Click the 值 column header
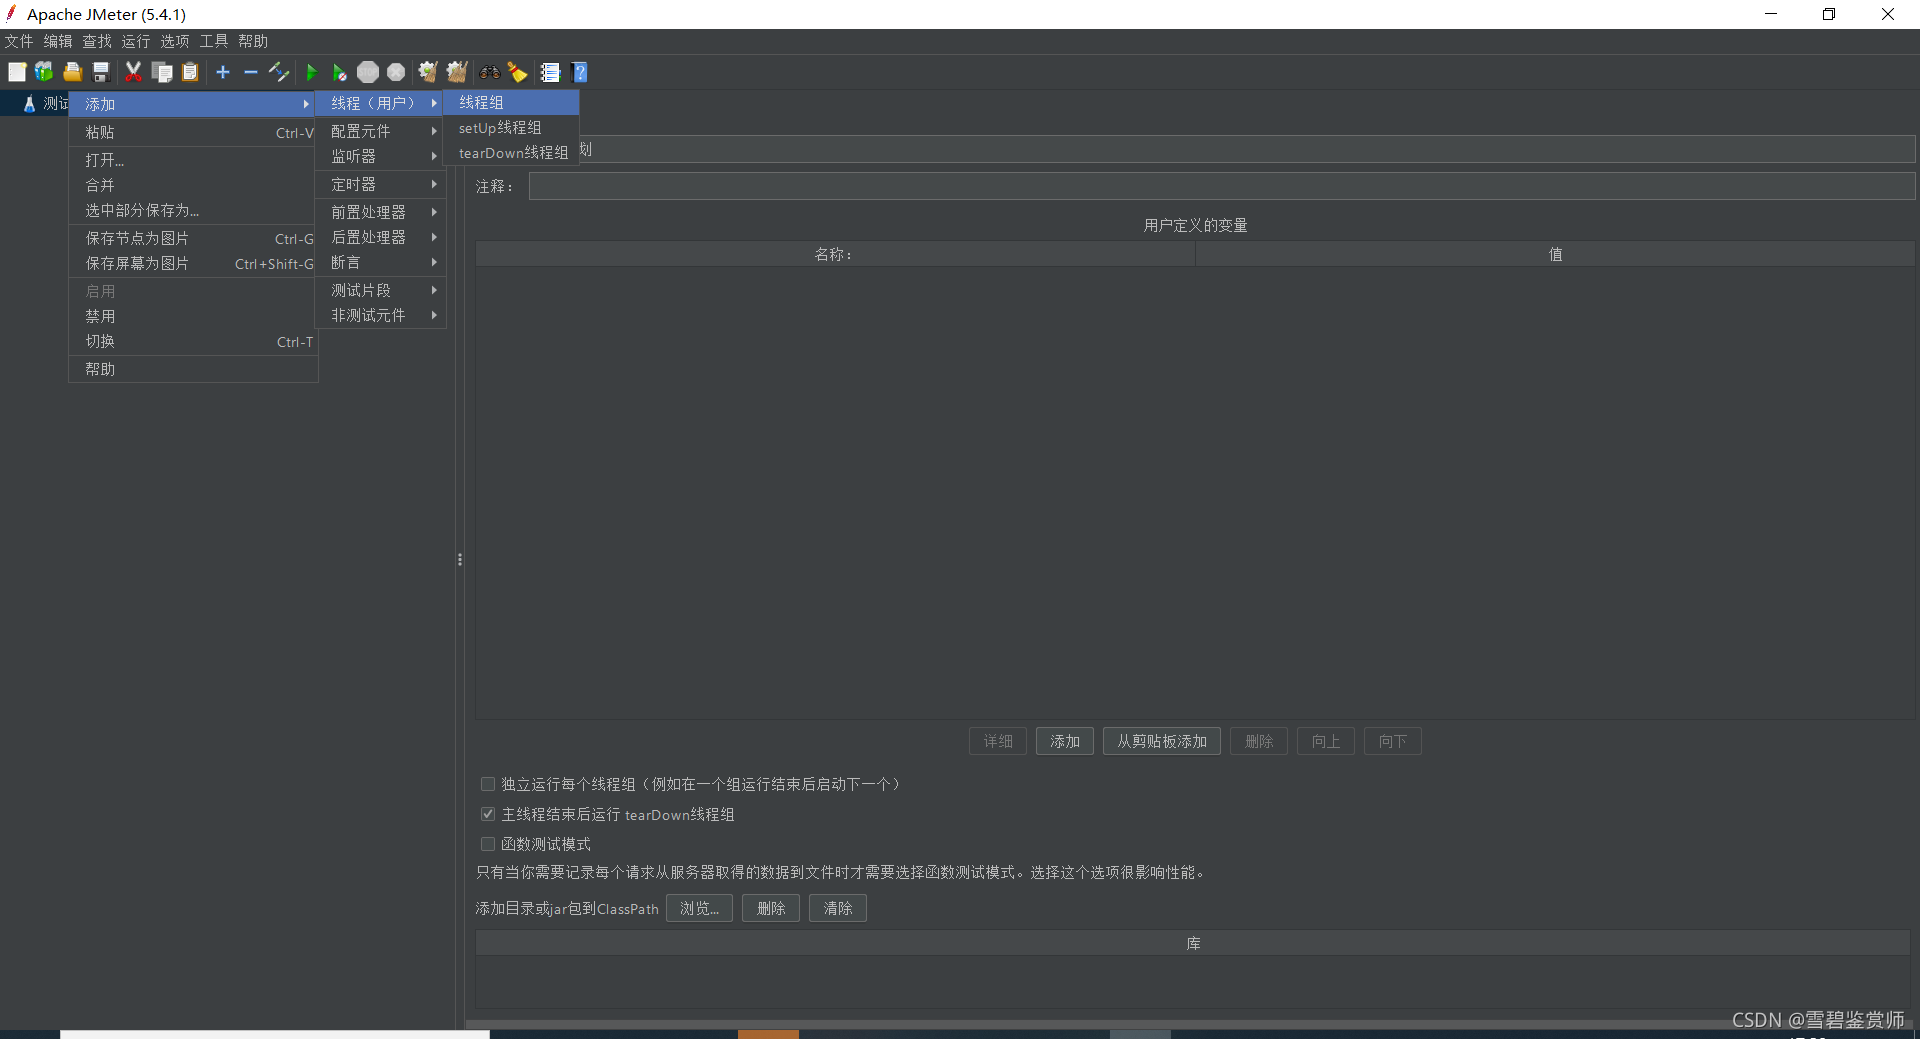1920x1039 pixels. tap(1555, 254)
